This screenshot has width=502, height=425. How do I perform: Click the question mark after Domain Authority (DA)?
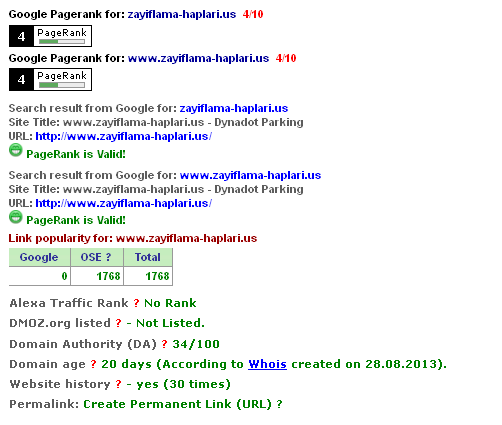click(x=164, y=344)
